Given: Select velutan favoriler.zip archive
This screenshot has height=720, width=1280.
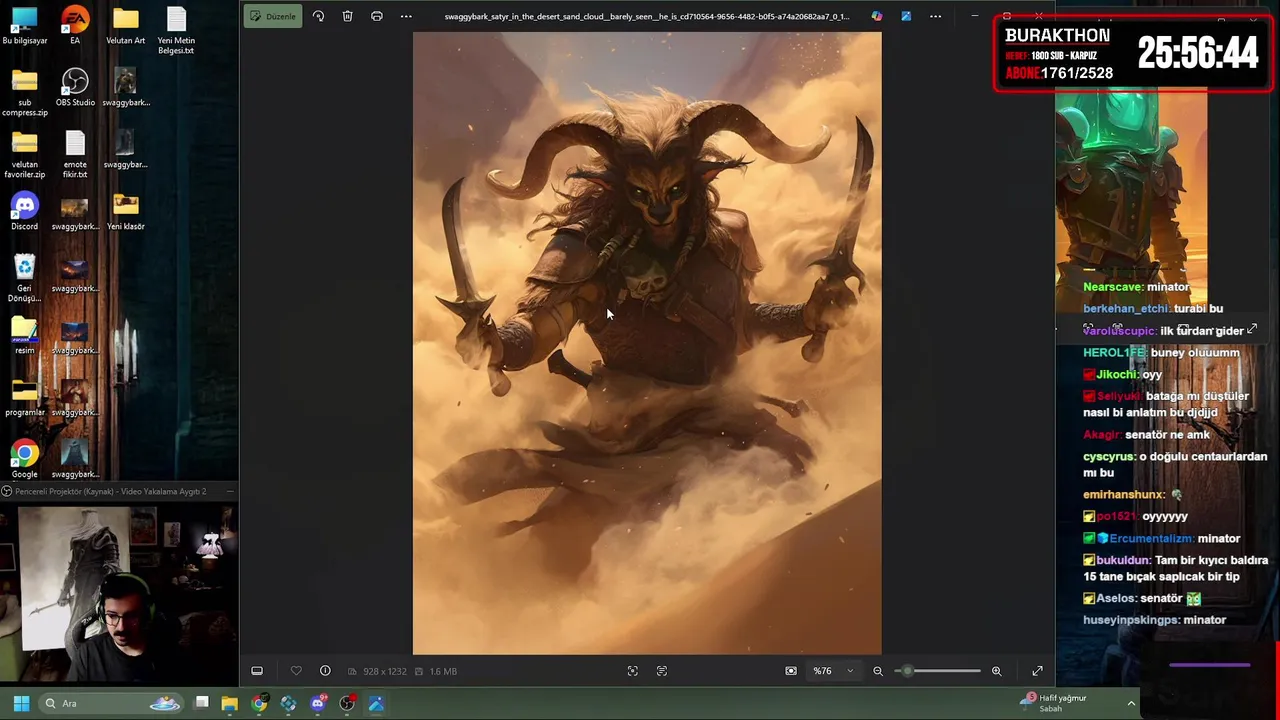Looking at the screenshot, I should [x=25, y=156].
